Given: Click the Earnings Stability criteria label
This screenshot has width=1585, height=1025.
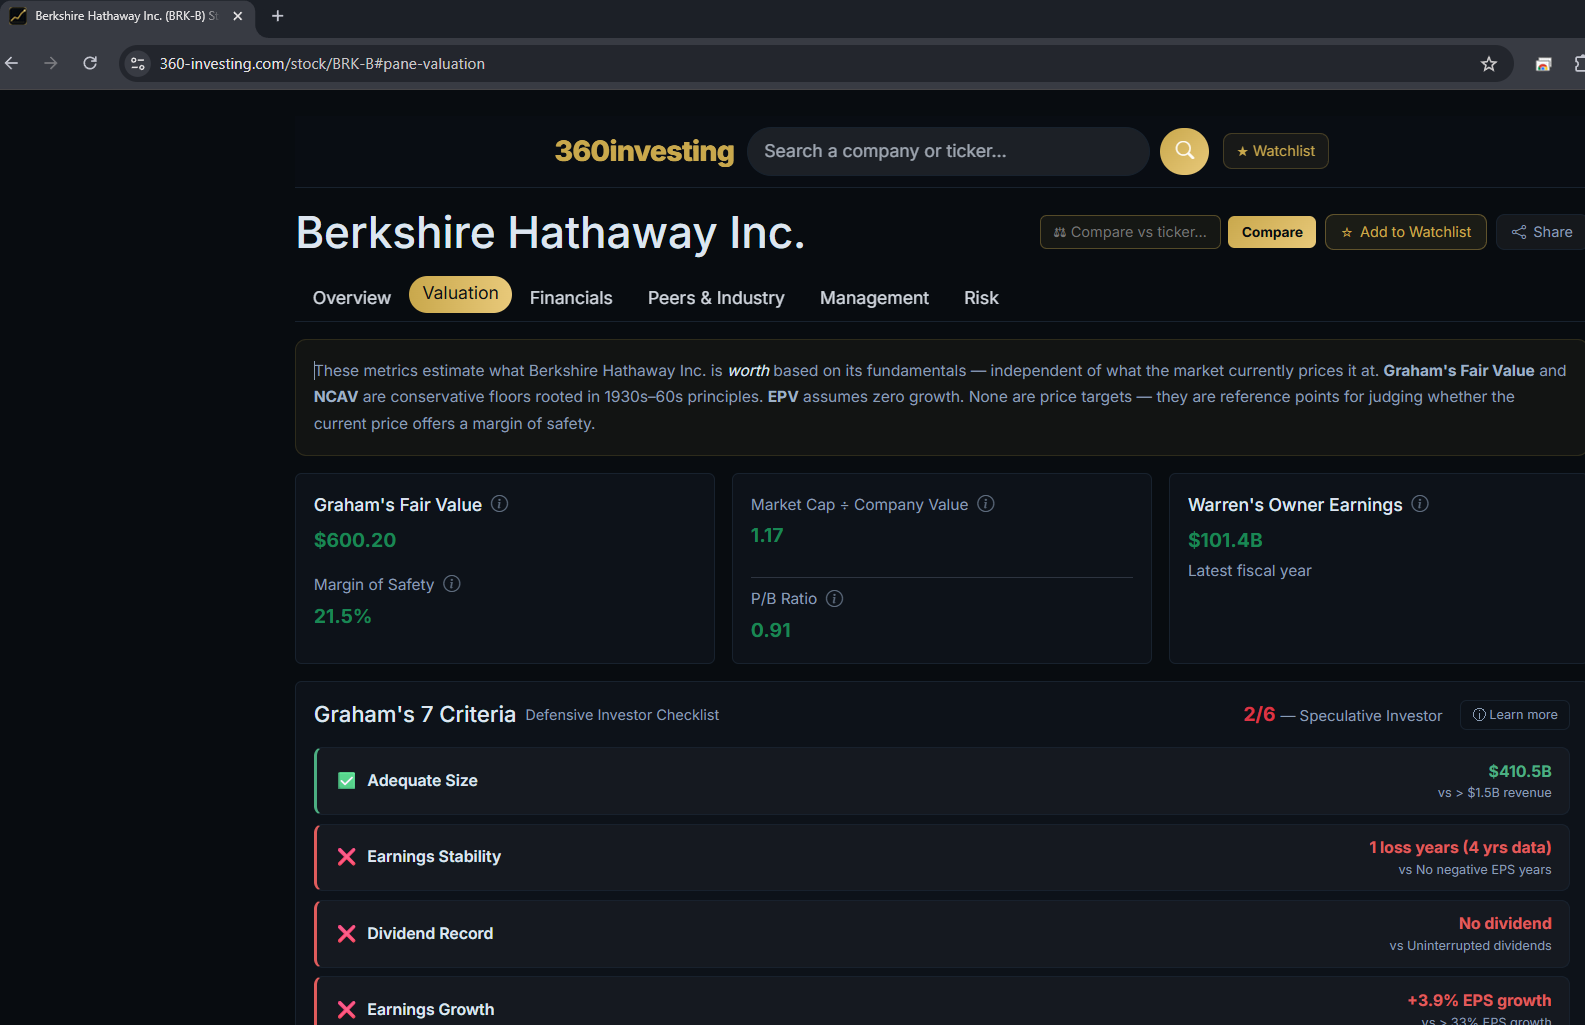Looking at the screenshot, I should point(434,857).
